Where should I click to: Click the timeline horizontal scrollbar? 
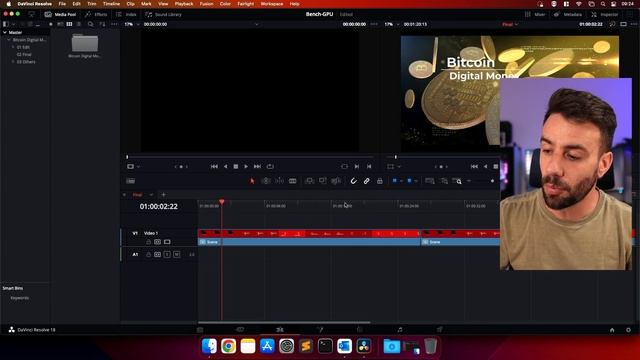pyautogui.click(x=284, y=322)
